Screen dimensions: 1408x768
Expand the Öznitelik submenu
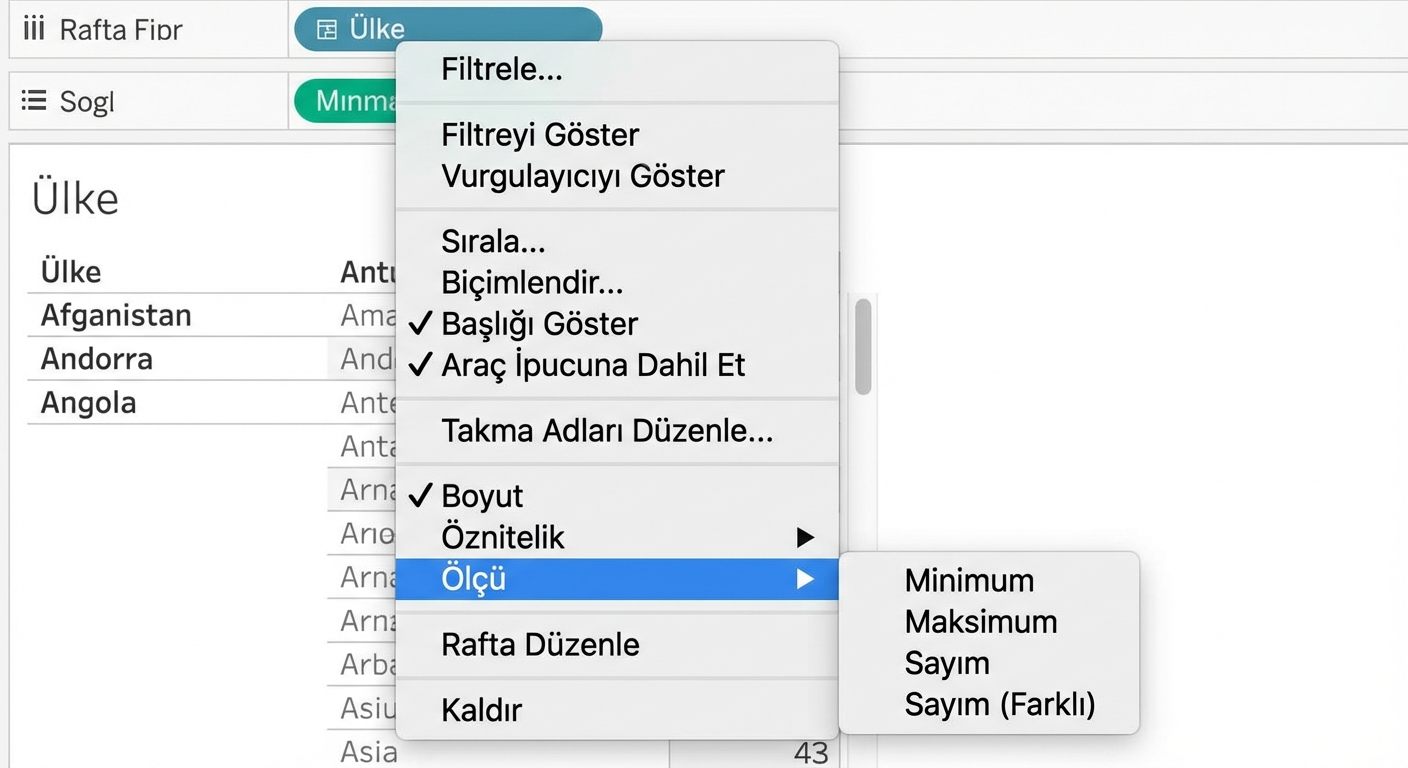503,537
